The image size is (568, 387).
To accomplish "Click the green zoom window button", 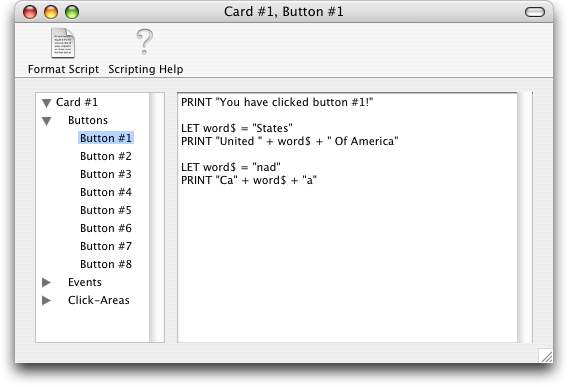I will point(72,12).
